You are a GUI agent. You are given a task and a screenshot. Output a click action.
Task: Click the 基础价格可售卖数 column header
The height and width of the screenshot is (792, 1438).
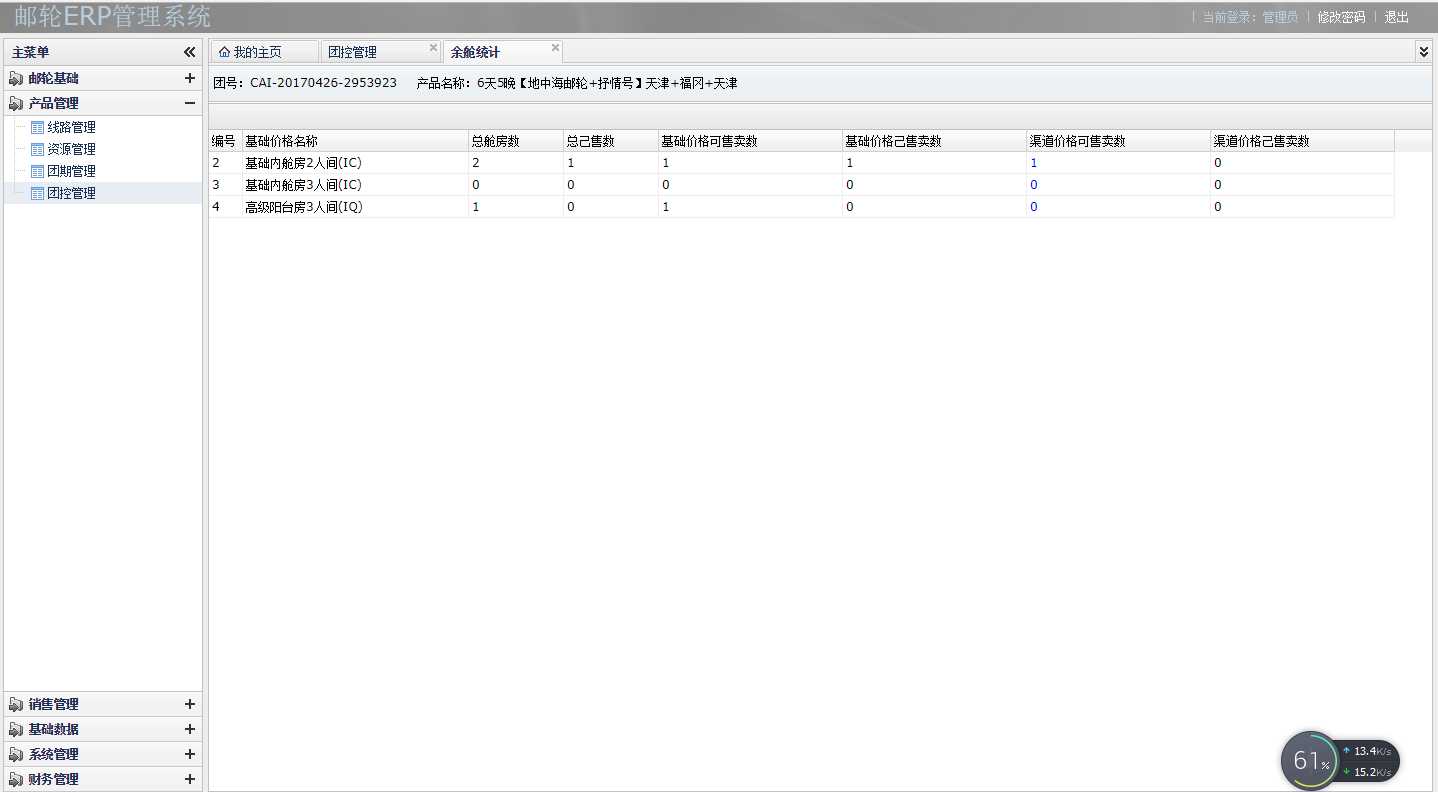click(750, 141)
